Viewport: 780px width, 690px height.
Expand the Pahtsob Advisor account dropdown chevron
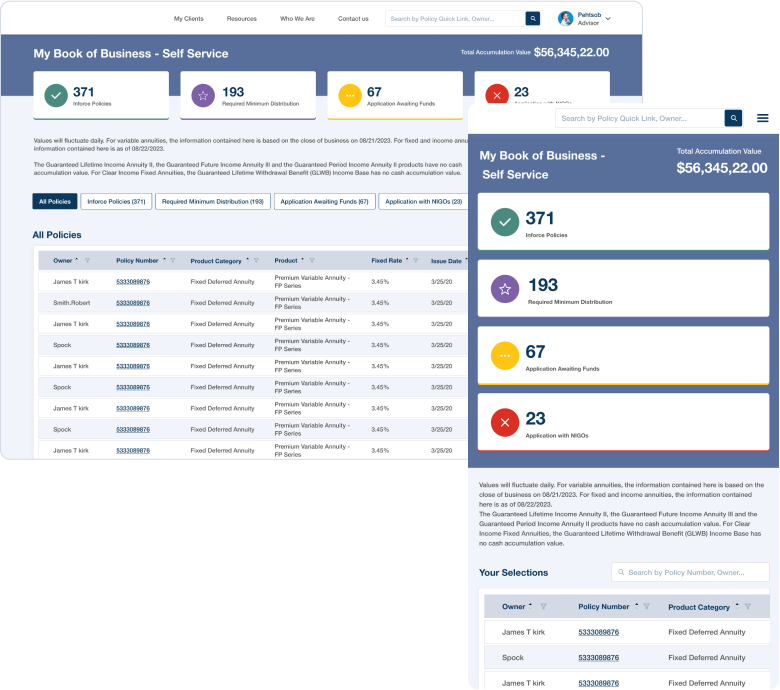tap(608, 19)
